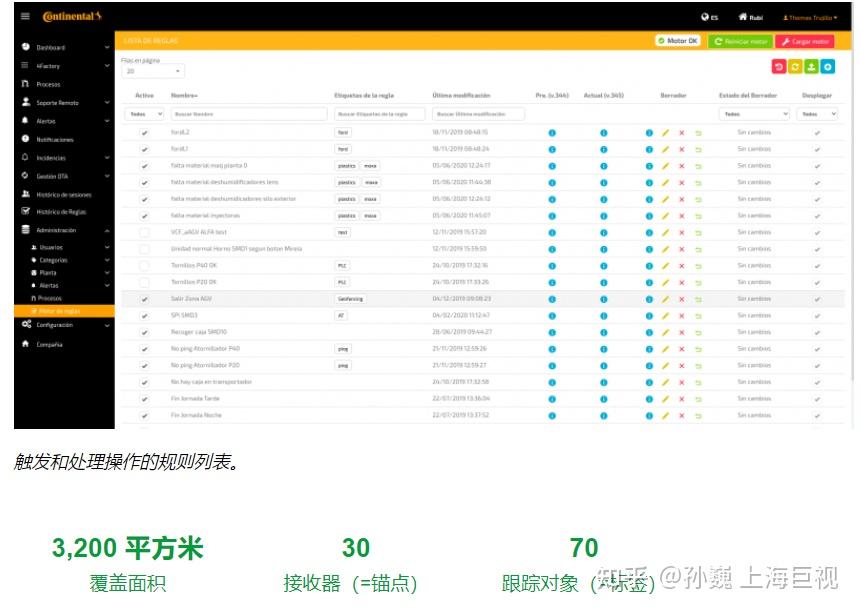Click the blue add rule icon button
The height and width of the screenshot is (612, 860).
point(827,66)
